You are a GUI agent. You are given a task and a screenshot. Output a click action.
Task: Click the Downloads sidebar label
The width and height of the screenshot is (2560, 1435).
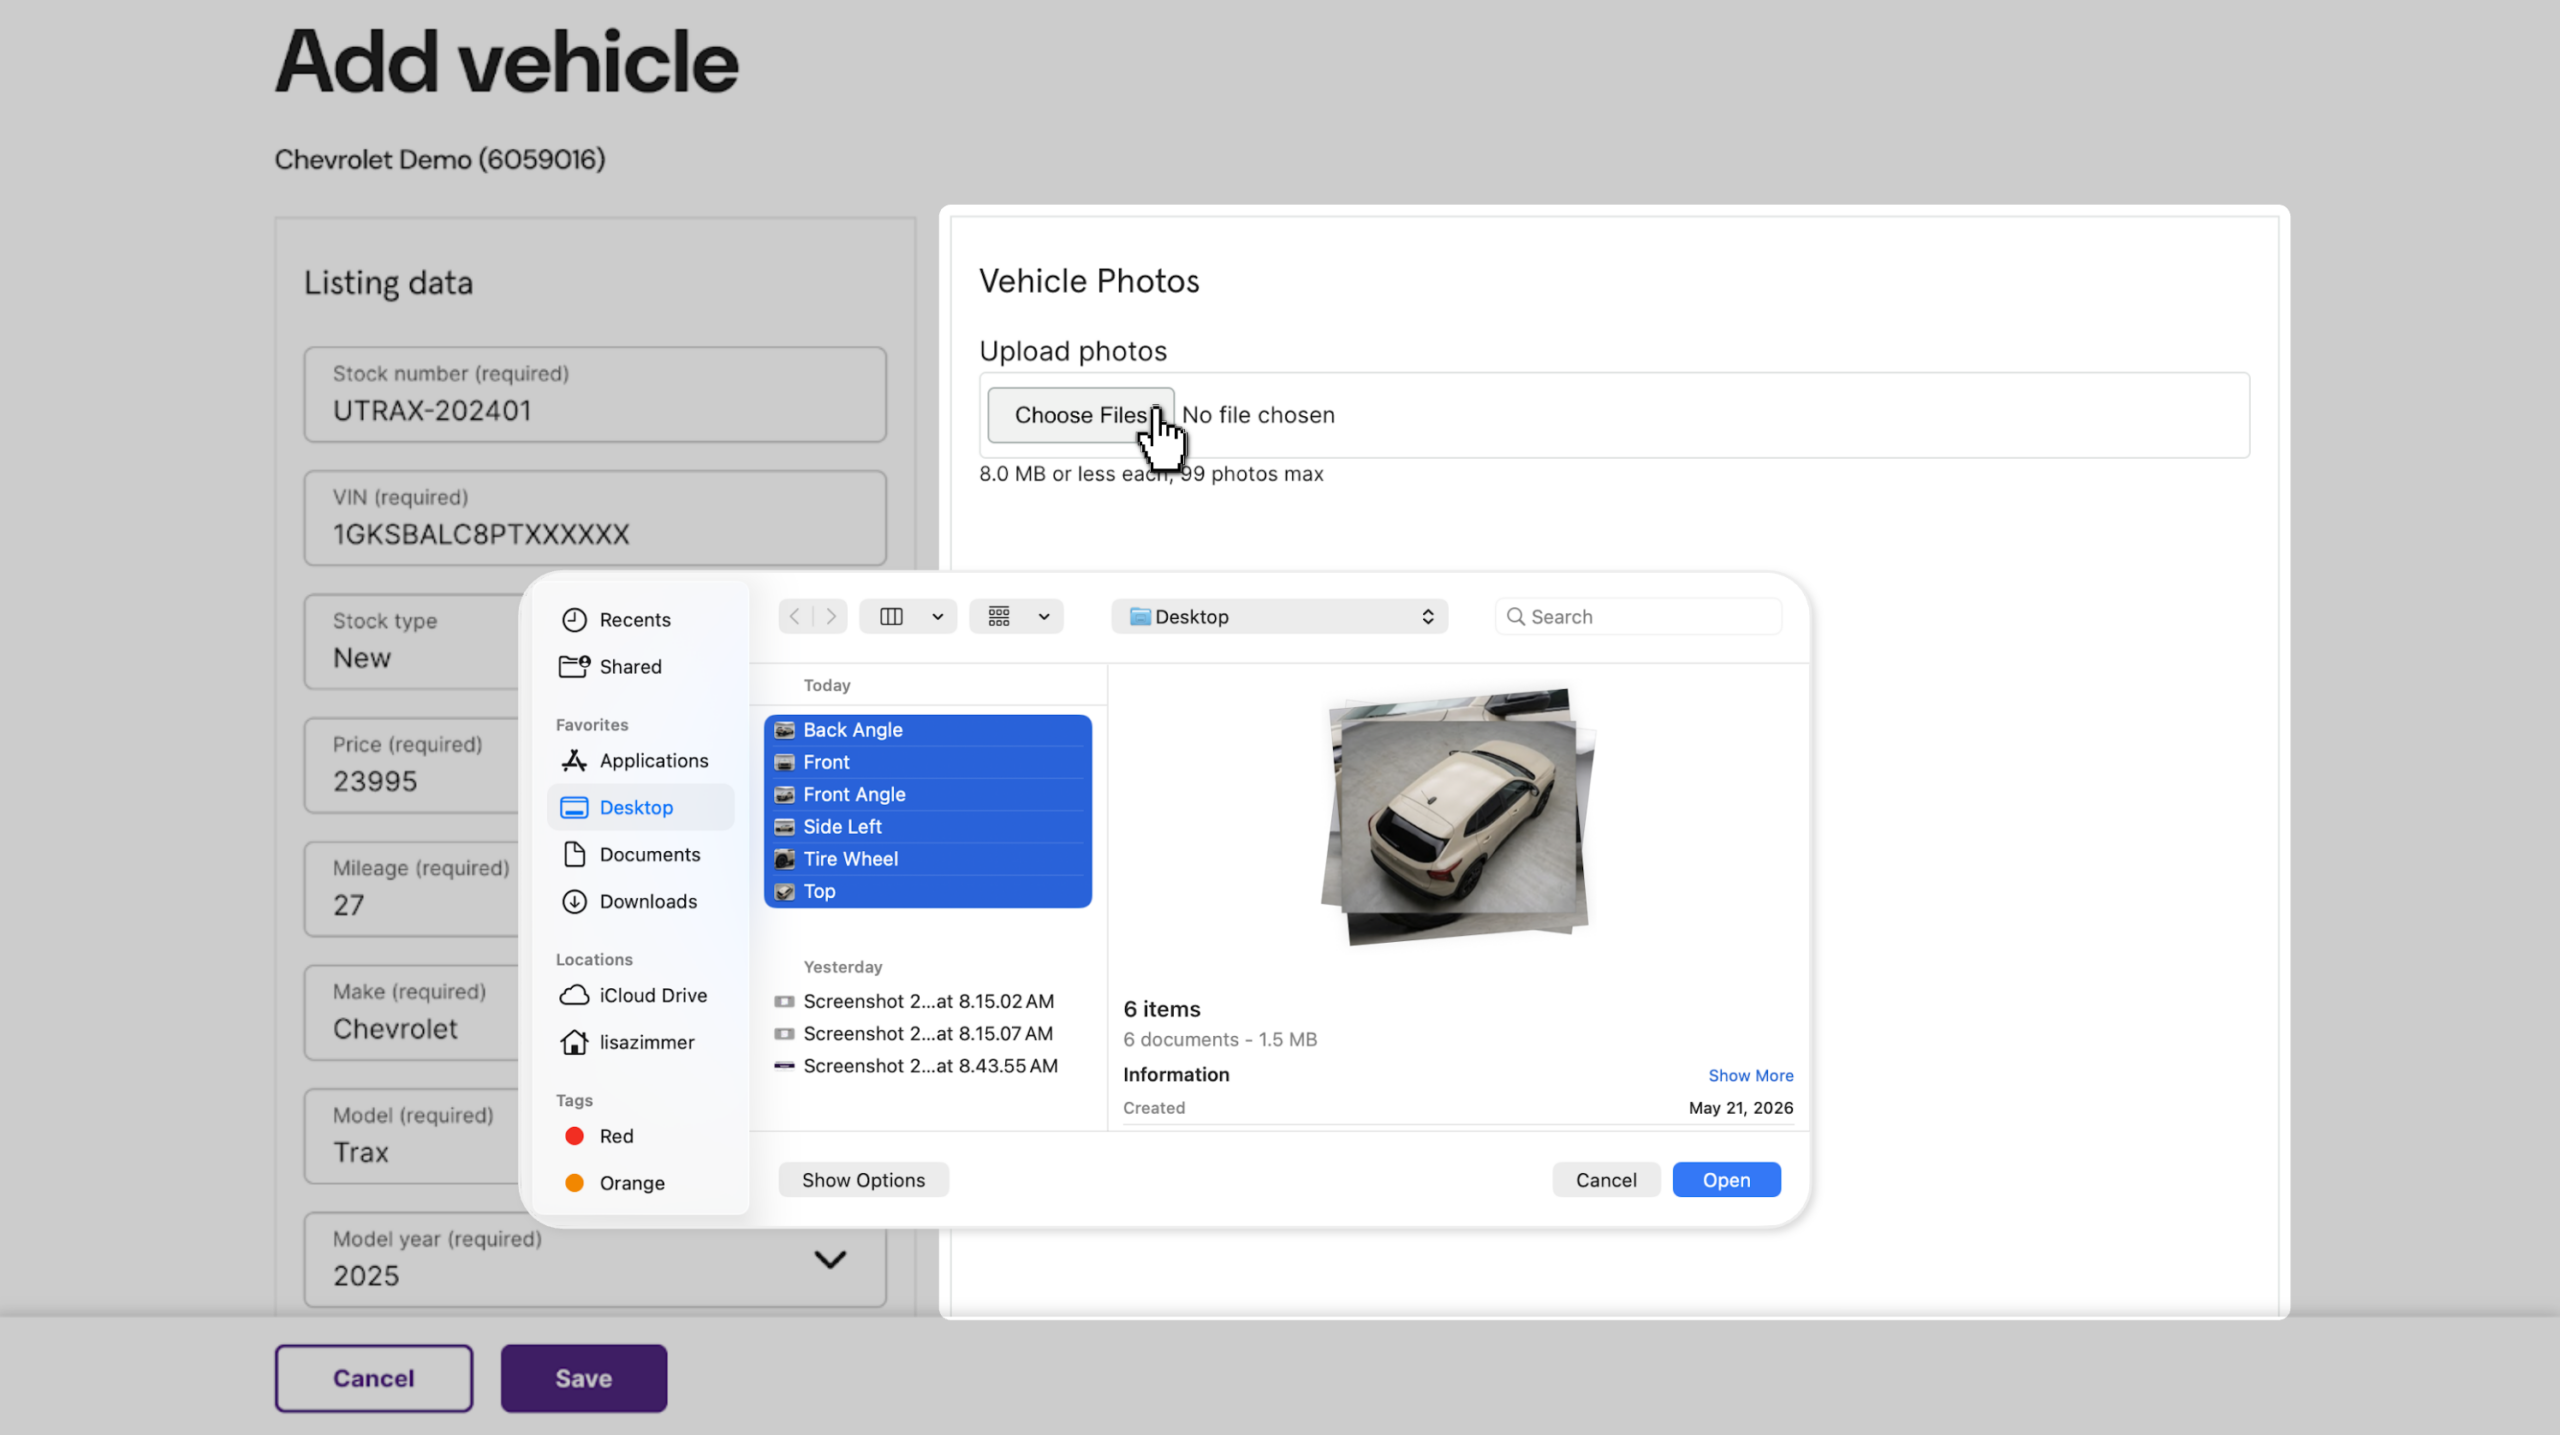[x=648, y=901]
